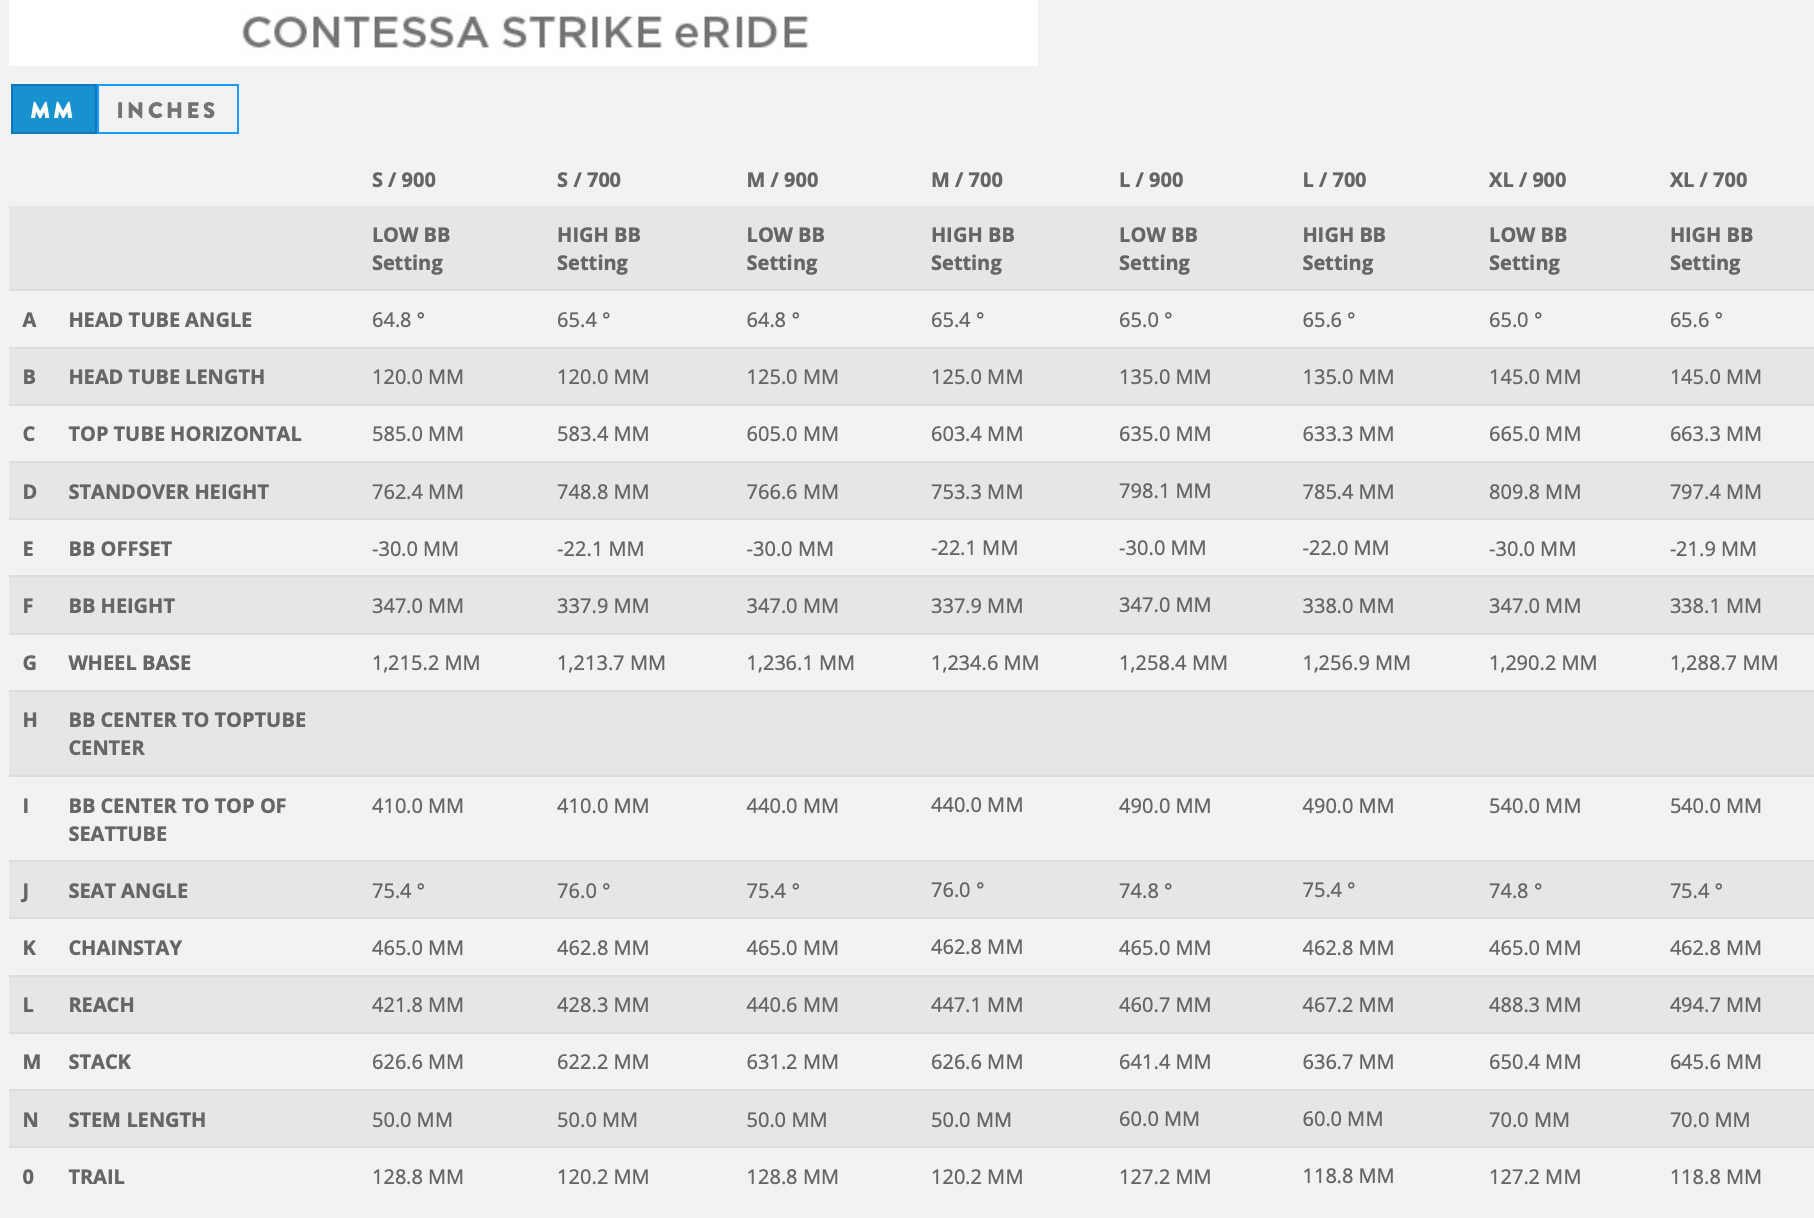Click the 1,288.7 MM wheel base value
The height and width of the screenshot is (1218, 1814).
click(x=1723, y=663)
